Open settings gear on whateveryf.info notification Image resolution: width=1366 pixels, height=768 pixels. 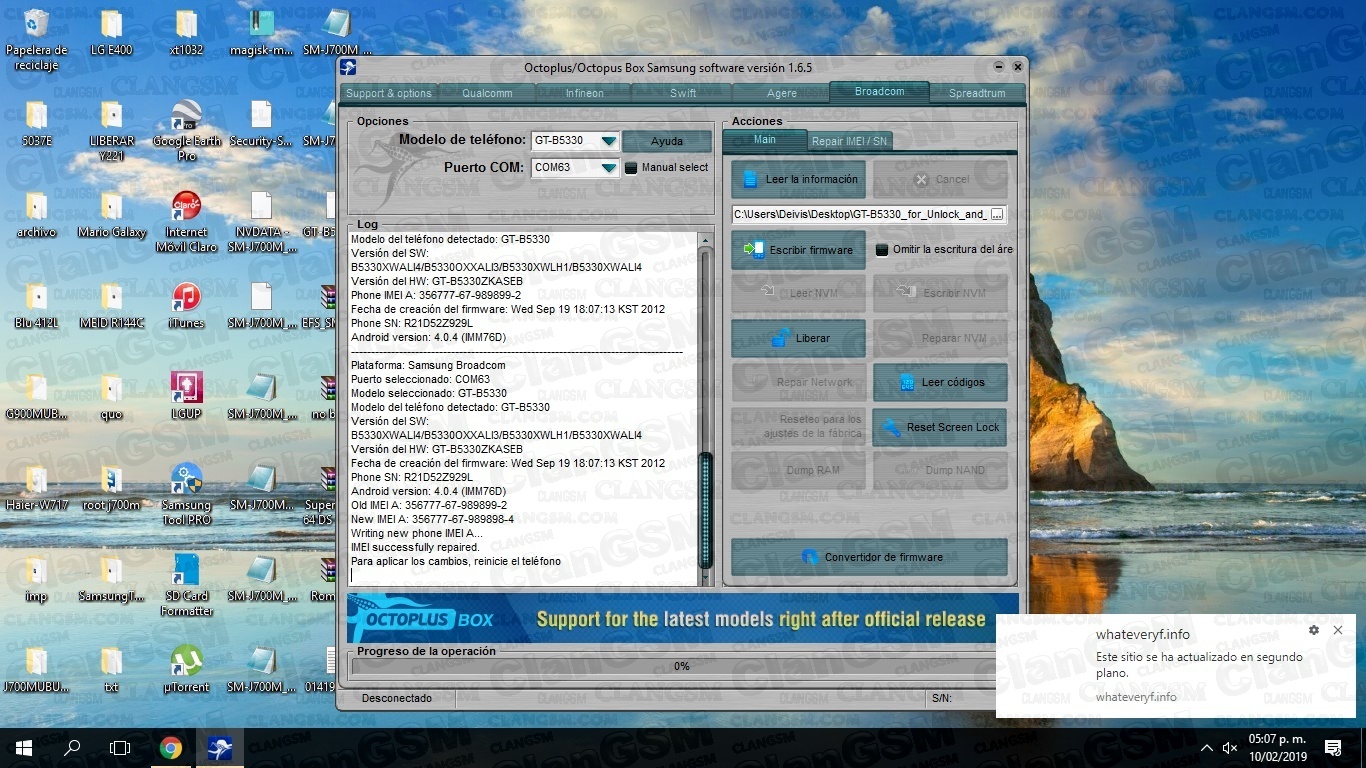(x=1314, y=630)
